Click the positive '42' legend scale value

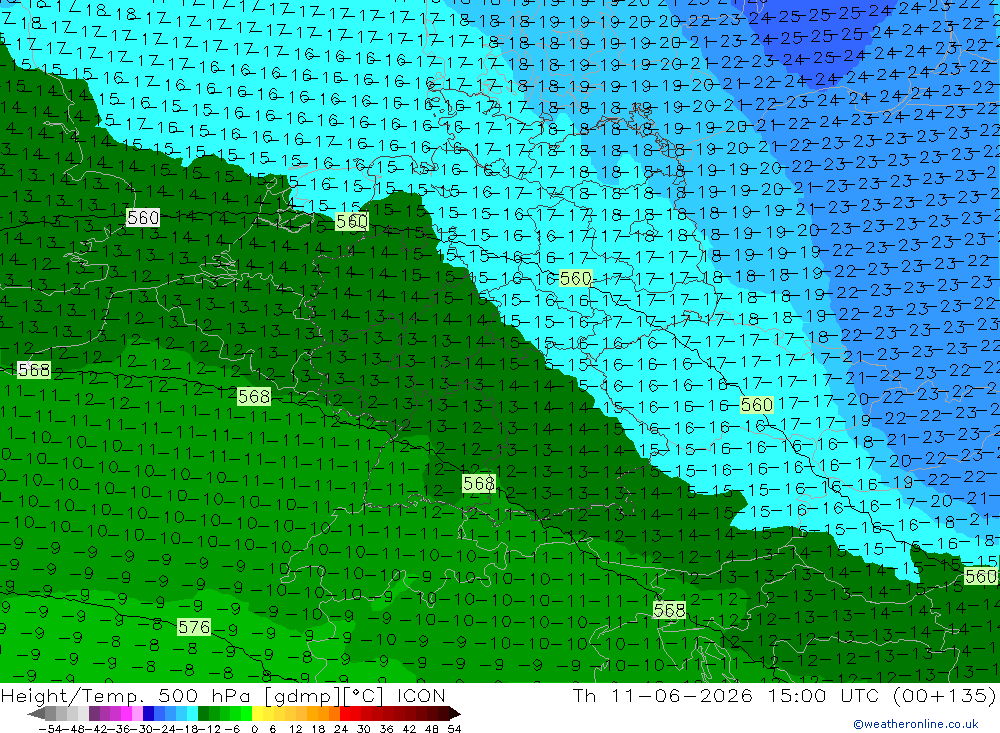409,729
